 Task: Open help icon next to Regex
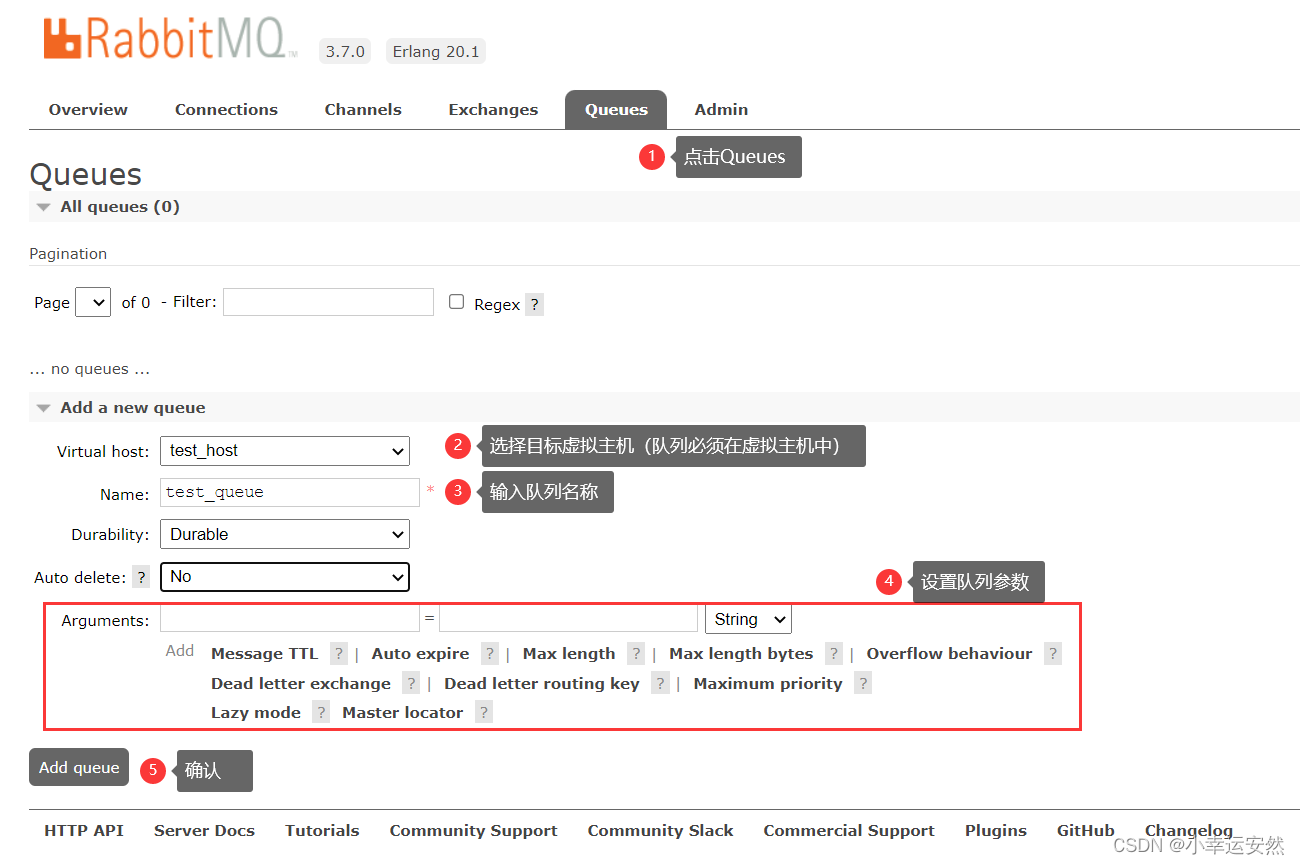(535, 305)
